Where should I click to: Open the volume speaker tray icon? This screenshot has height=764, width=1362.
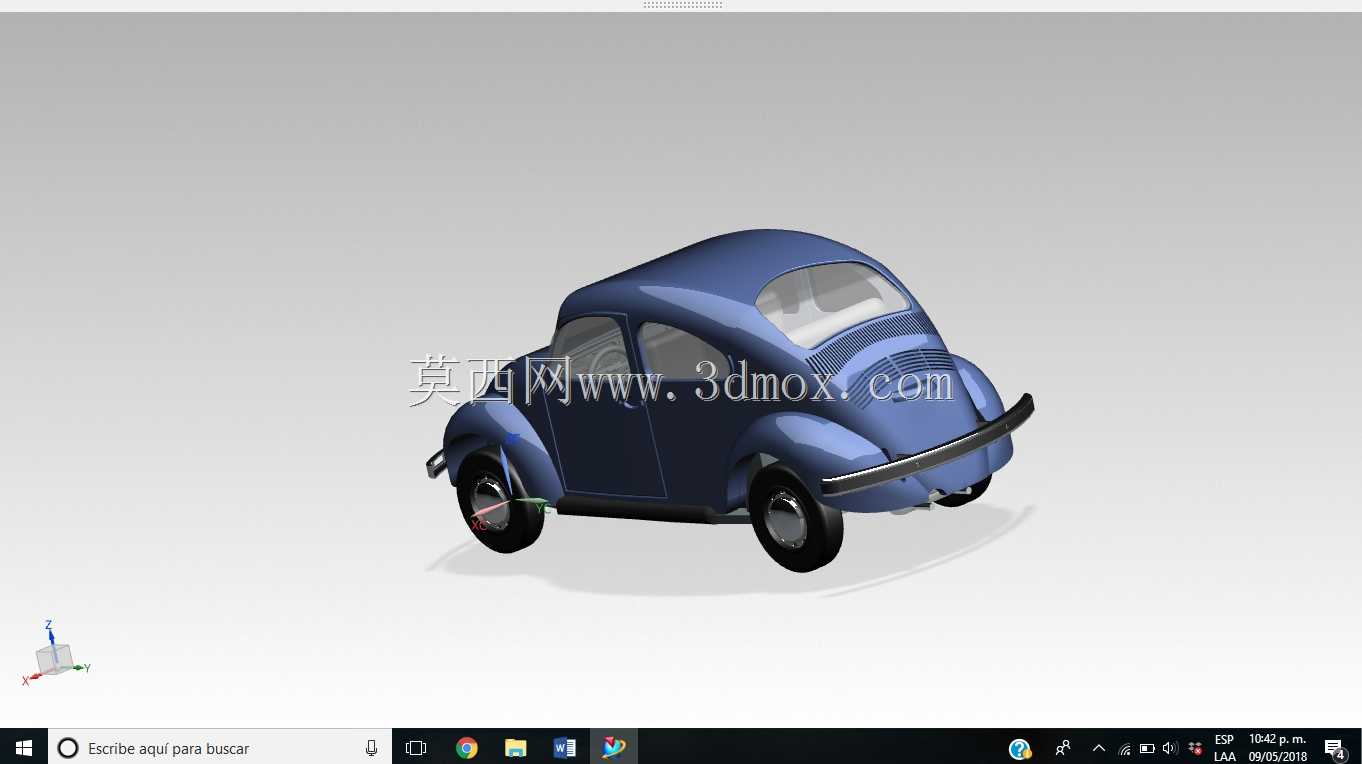click(x=1170, y=748)
